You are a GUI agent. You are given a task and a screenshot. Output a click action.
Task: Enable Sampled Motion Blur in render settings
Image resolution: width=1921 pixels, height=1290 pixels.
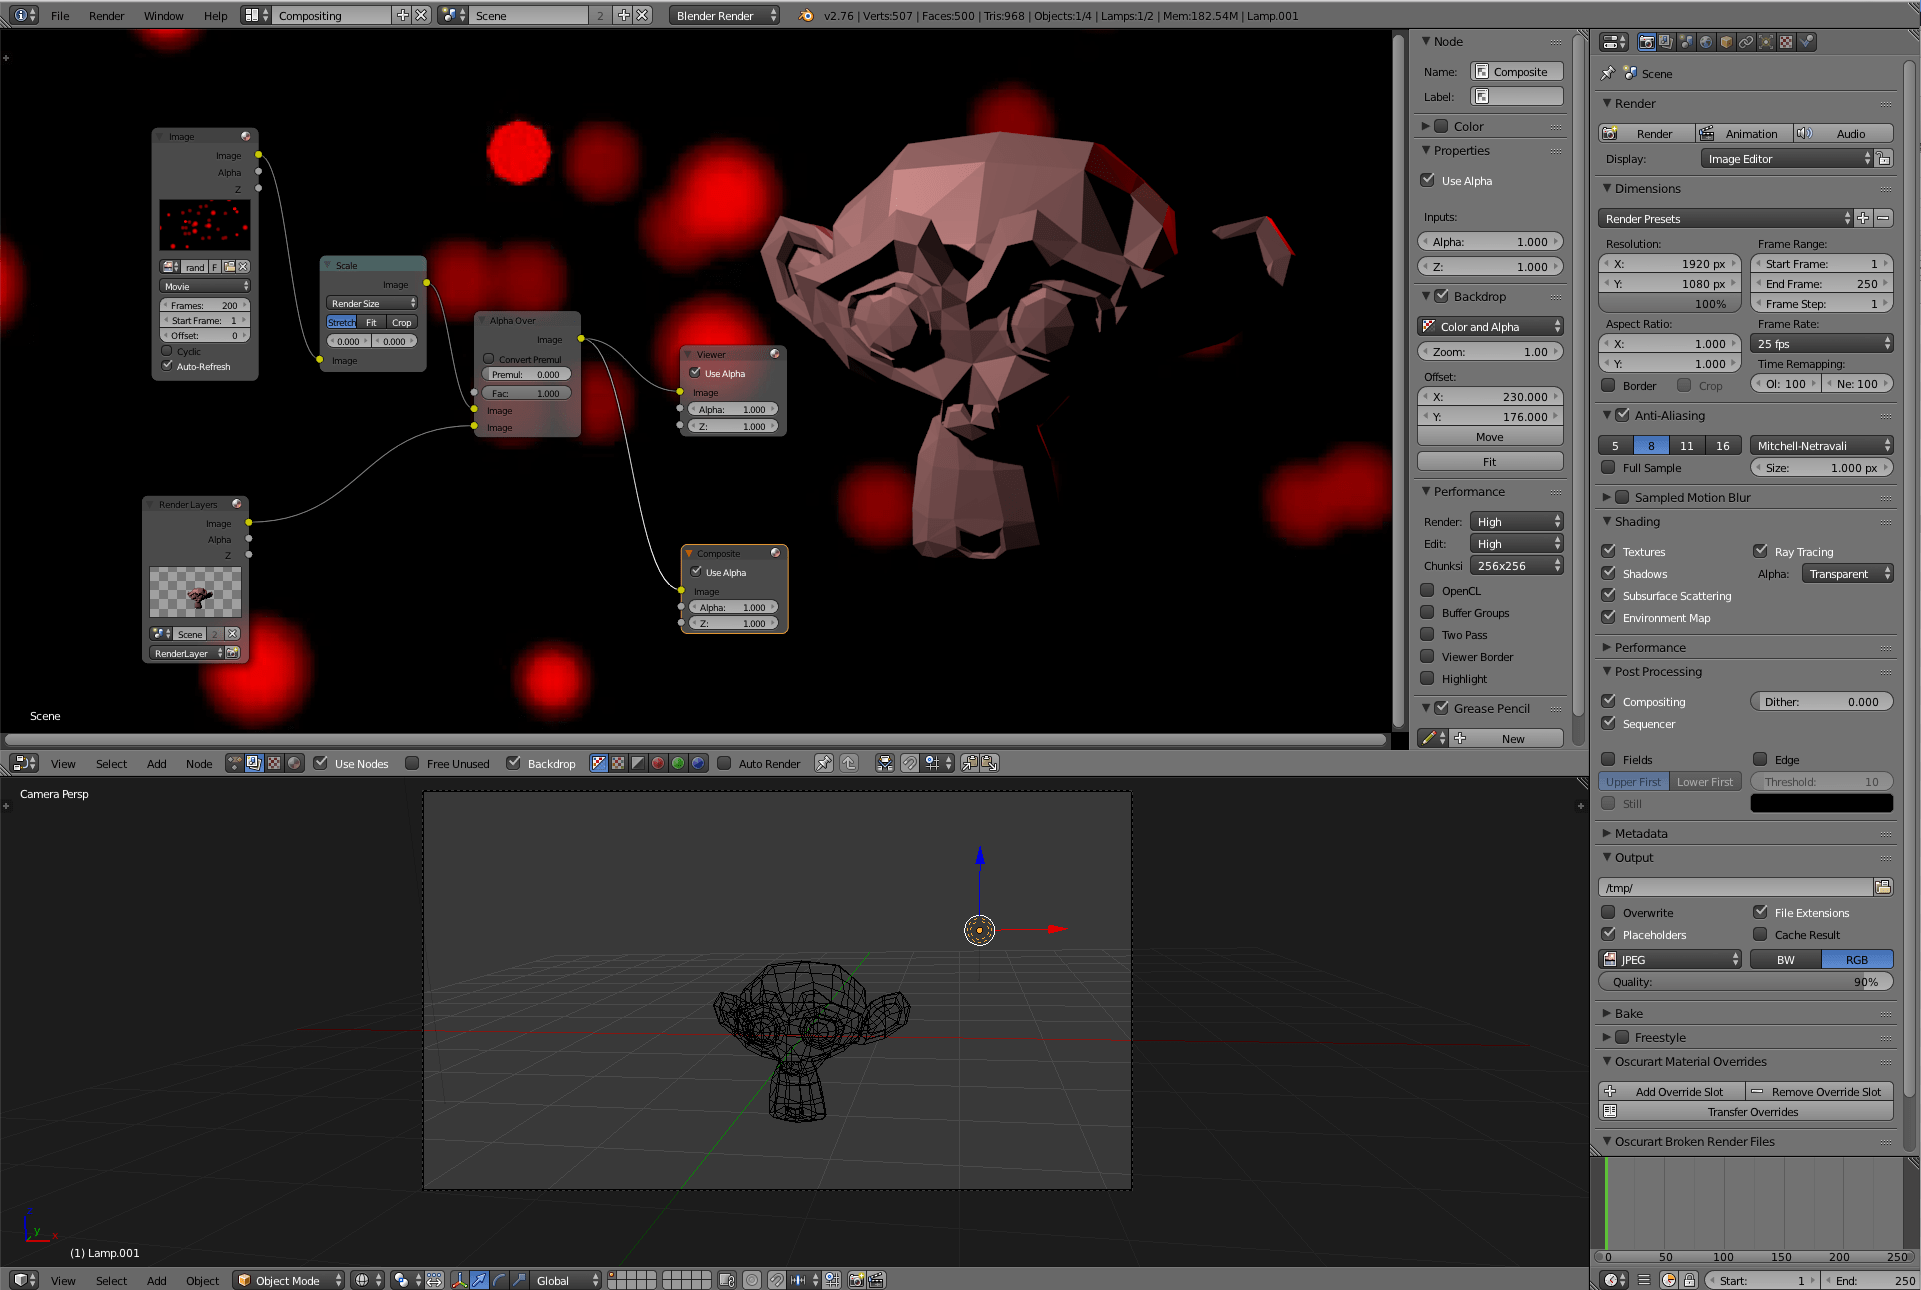click(x=1624, y=497)
